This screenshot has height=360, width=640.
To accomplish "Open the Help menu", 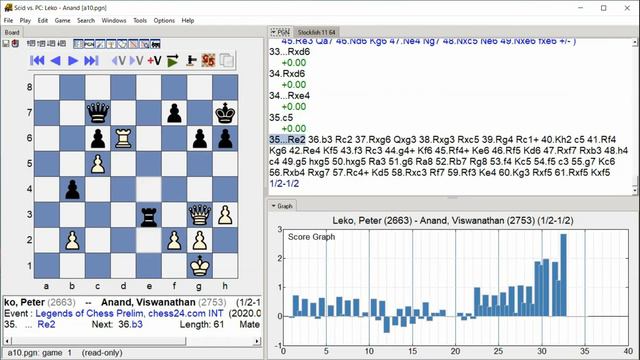I will (188, 20).
